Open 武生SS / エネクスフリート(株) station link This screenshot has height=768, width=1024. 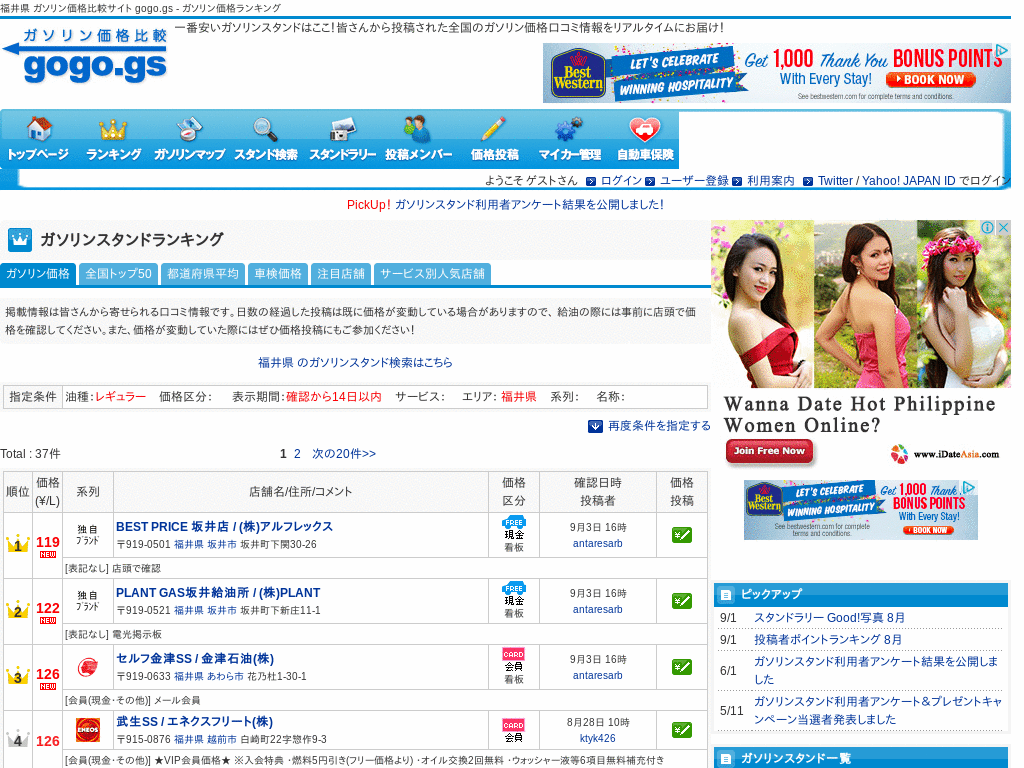point(194,722)
